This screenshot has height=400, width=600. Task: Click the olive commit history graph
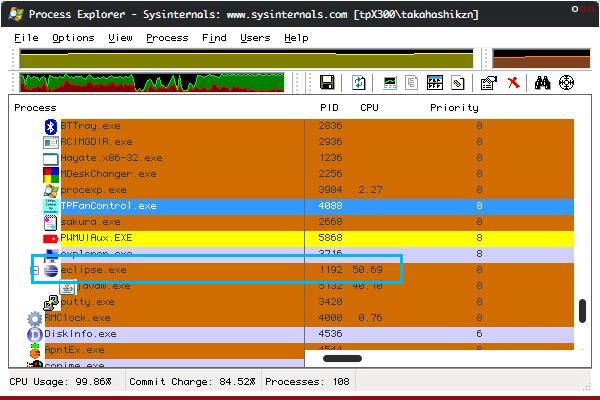pos(246,59)
